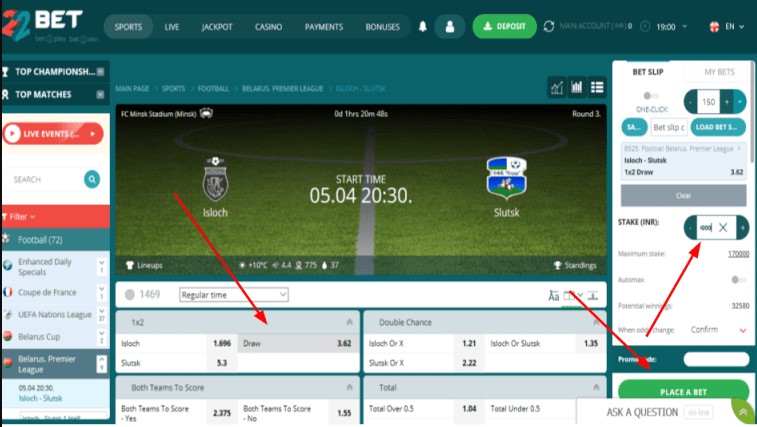The image size is (757, 427).
Task: Collapse Top Championships panel
Action: pyautogui.click(x=100, y=72)
